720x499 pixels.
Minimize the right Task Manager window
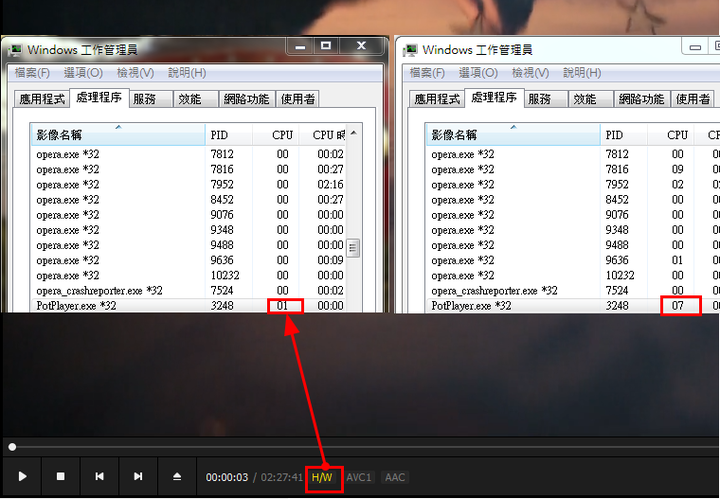point(695,46)
